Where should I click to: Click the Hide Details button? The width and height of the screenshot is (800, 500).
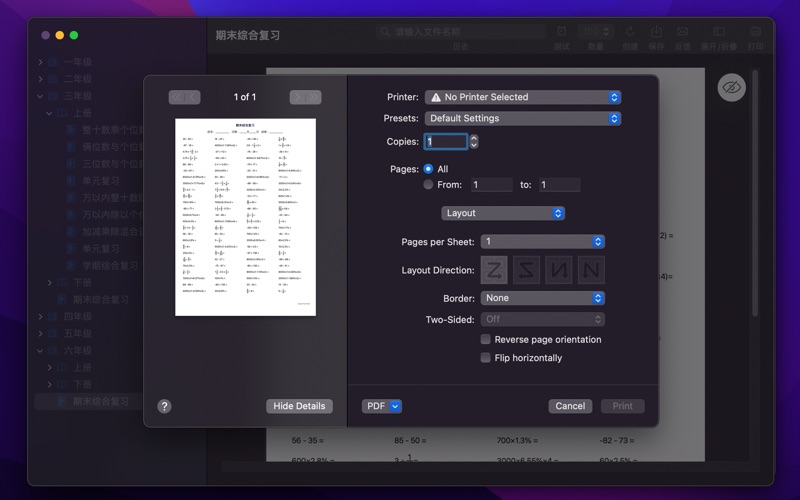(x=299, y=406)
